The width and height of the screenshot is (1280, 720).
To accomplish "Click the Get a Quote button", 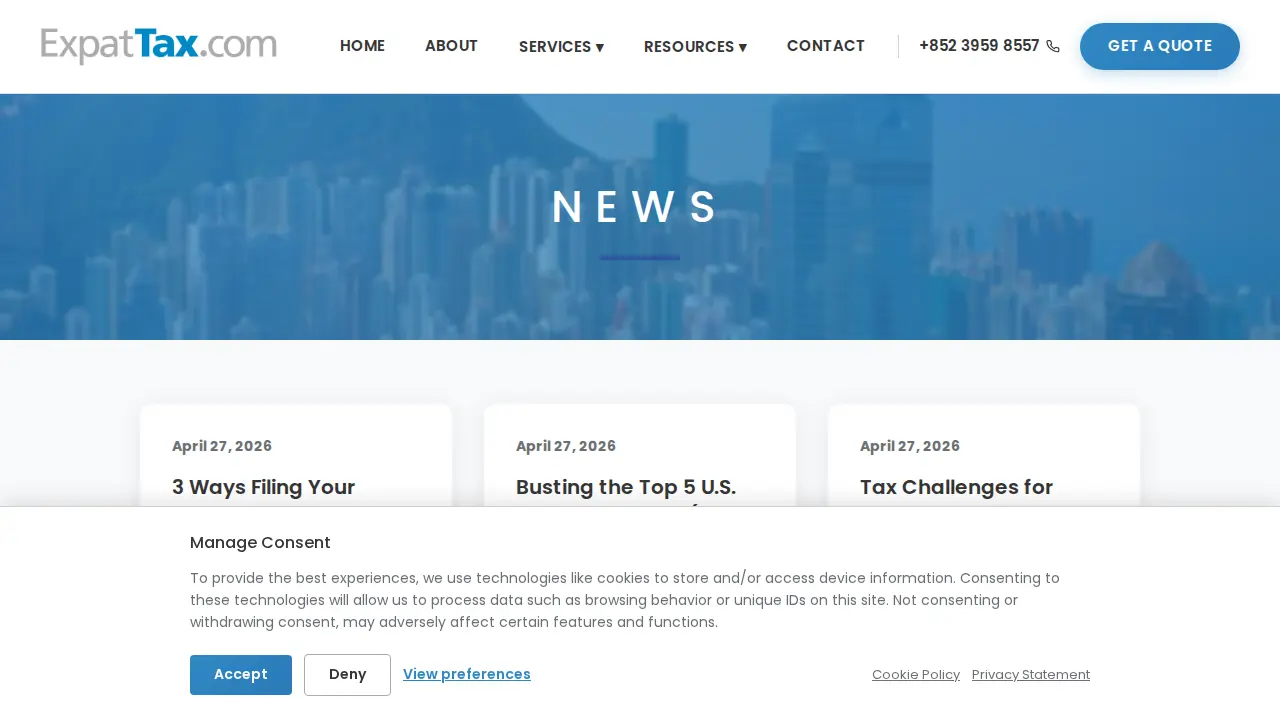I will tap(1160, 46).
